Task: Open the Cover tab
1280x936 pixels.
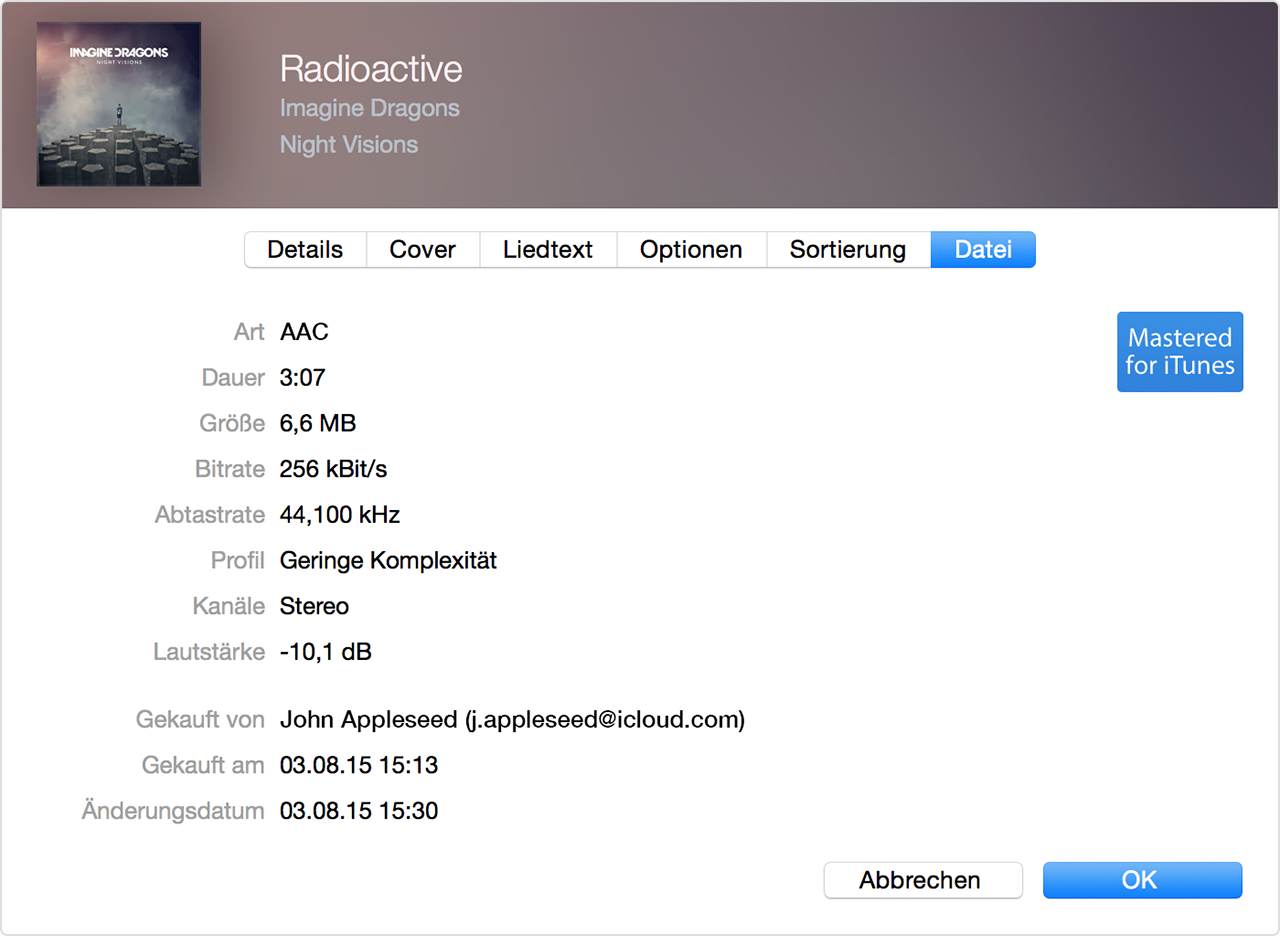Action: point(423,250)
